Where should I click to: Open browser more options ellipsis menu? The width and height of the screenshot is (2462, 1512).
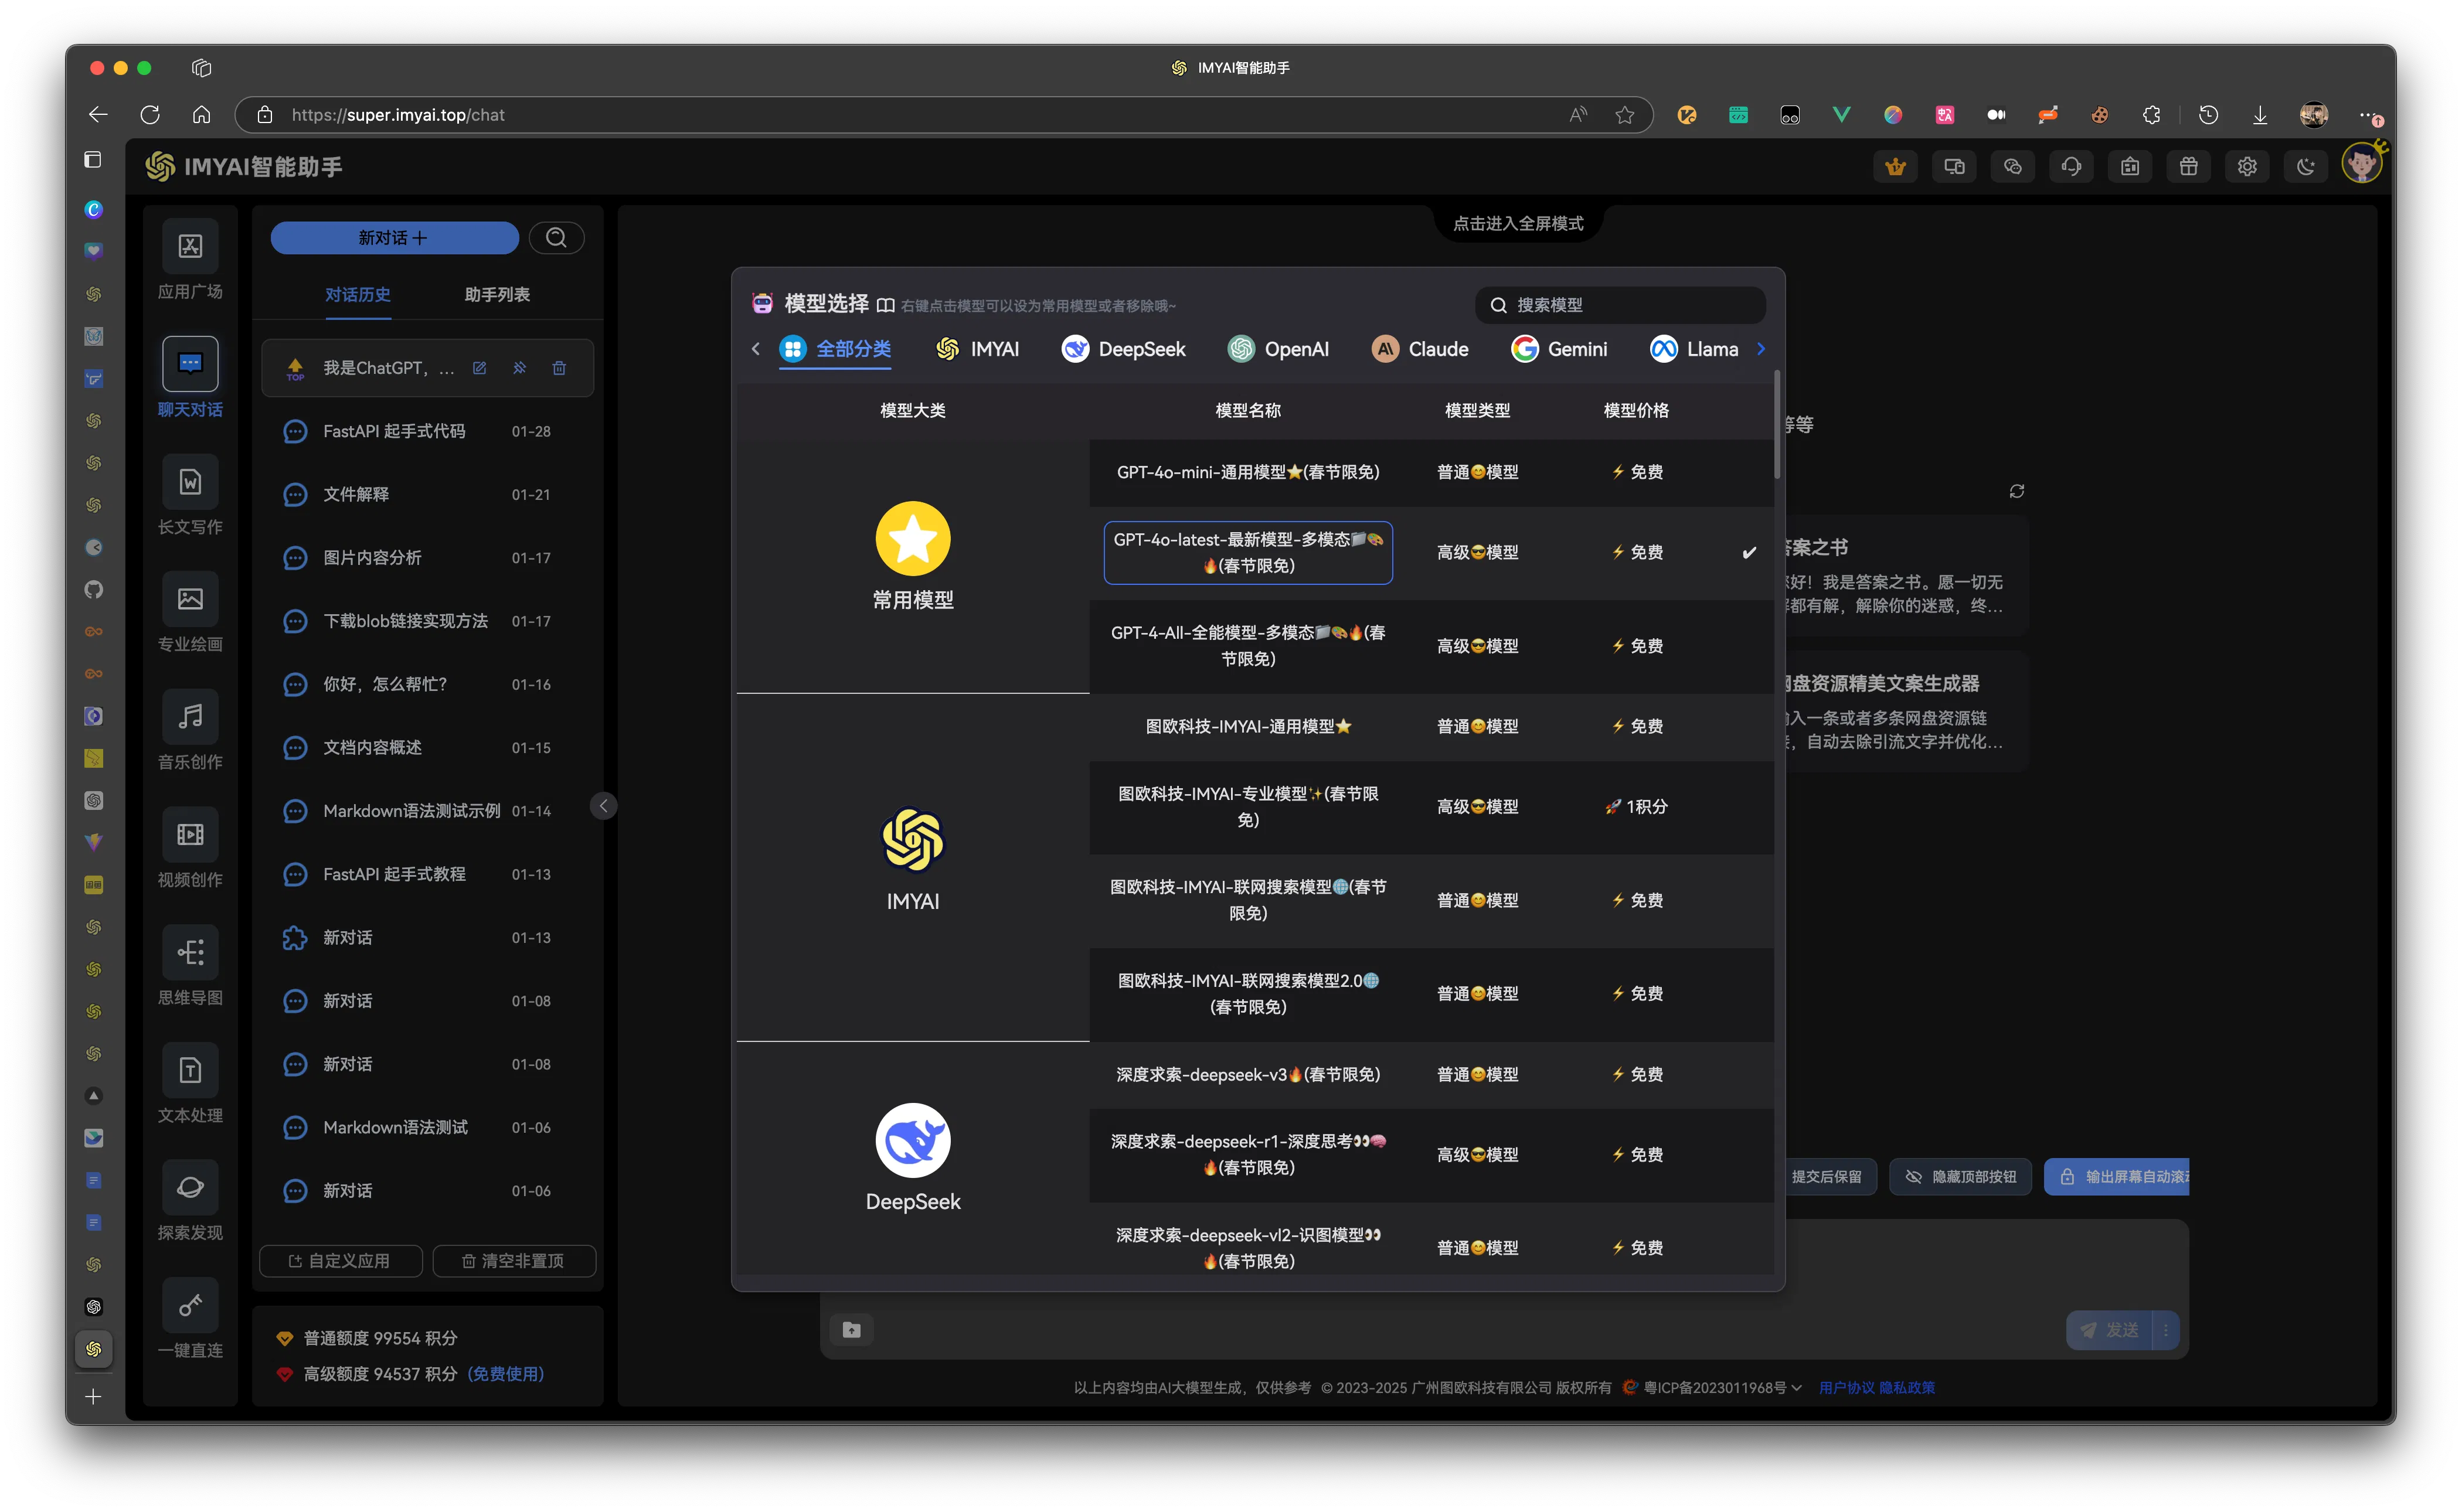tap(2367, 115)
